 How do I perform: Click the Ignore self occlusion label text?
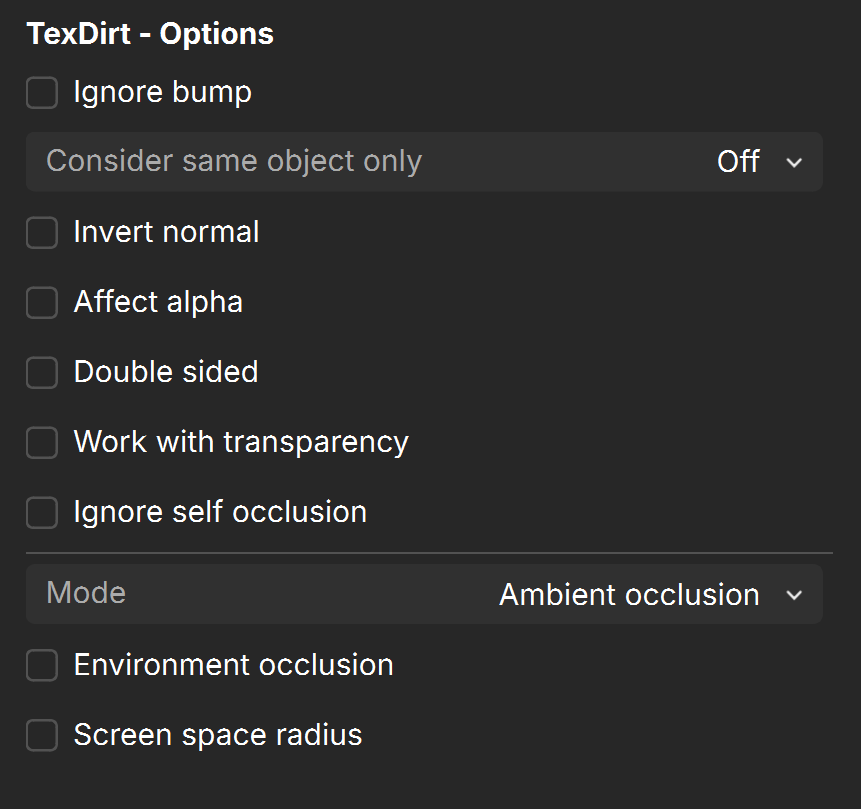(x=220, y=512)
